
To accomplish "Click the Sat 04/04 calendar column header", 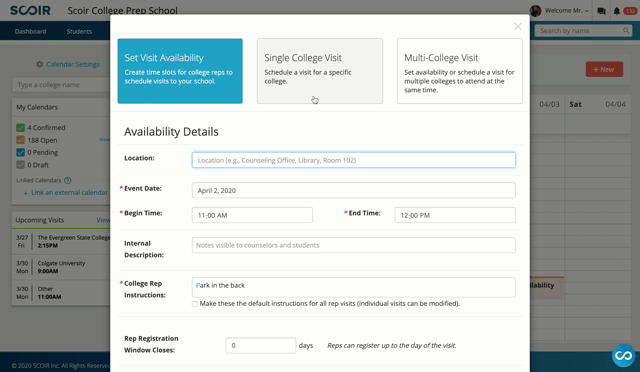I will coord(598,105).
